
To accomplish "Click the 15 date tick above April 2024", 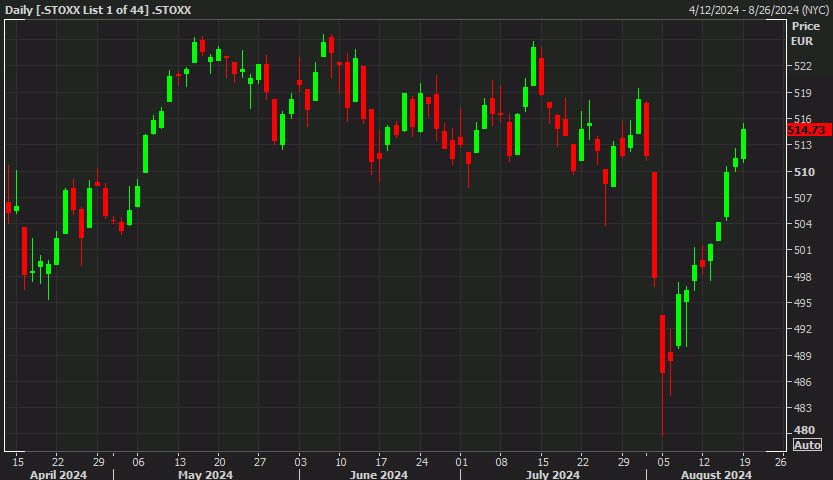I will pyautogui.click(x=18, y=462).
